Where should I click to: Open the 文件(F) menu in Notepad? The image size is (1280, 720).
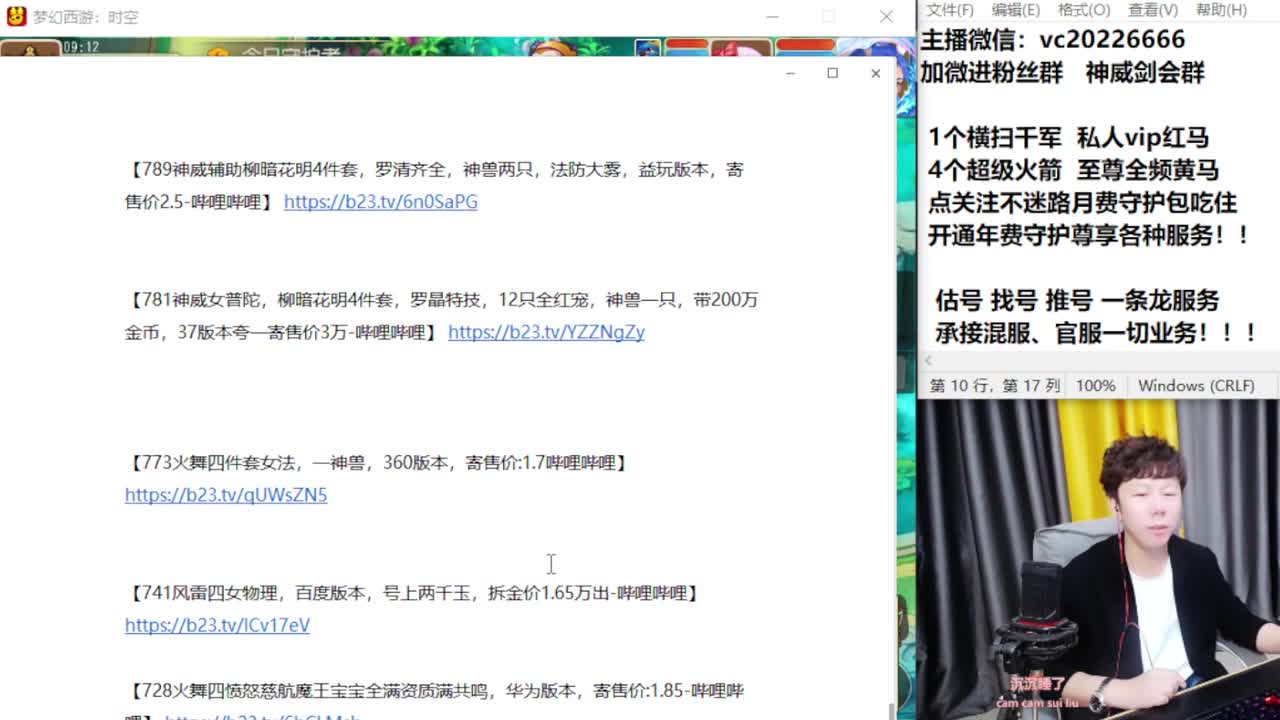[950, 10]
